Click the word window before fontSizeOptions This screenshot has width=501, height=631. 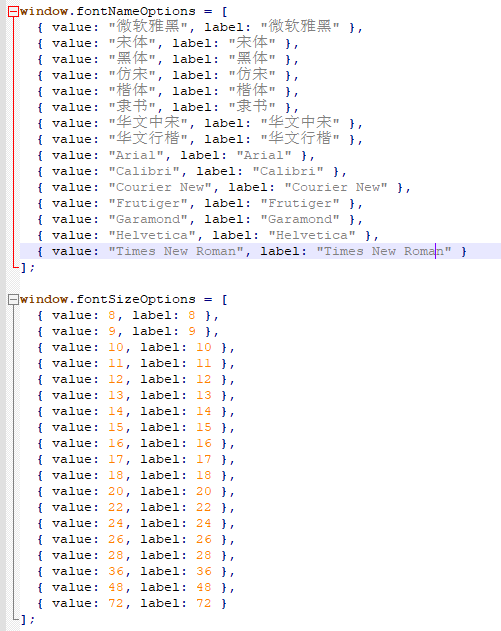[44, 299]
